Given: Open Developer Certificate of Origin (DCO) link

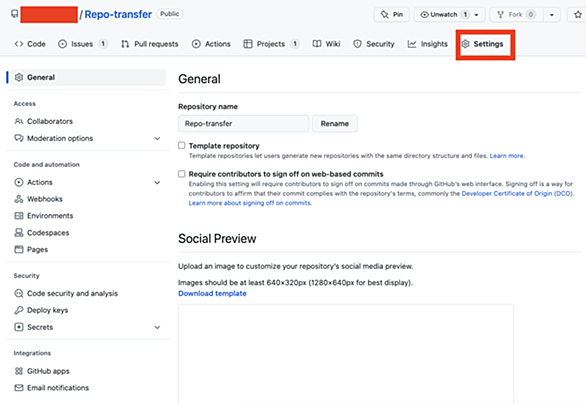Looking at the screenshot, I should click(518, 193).
